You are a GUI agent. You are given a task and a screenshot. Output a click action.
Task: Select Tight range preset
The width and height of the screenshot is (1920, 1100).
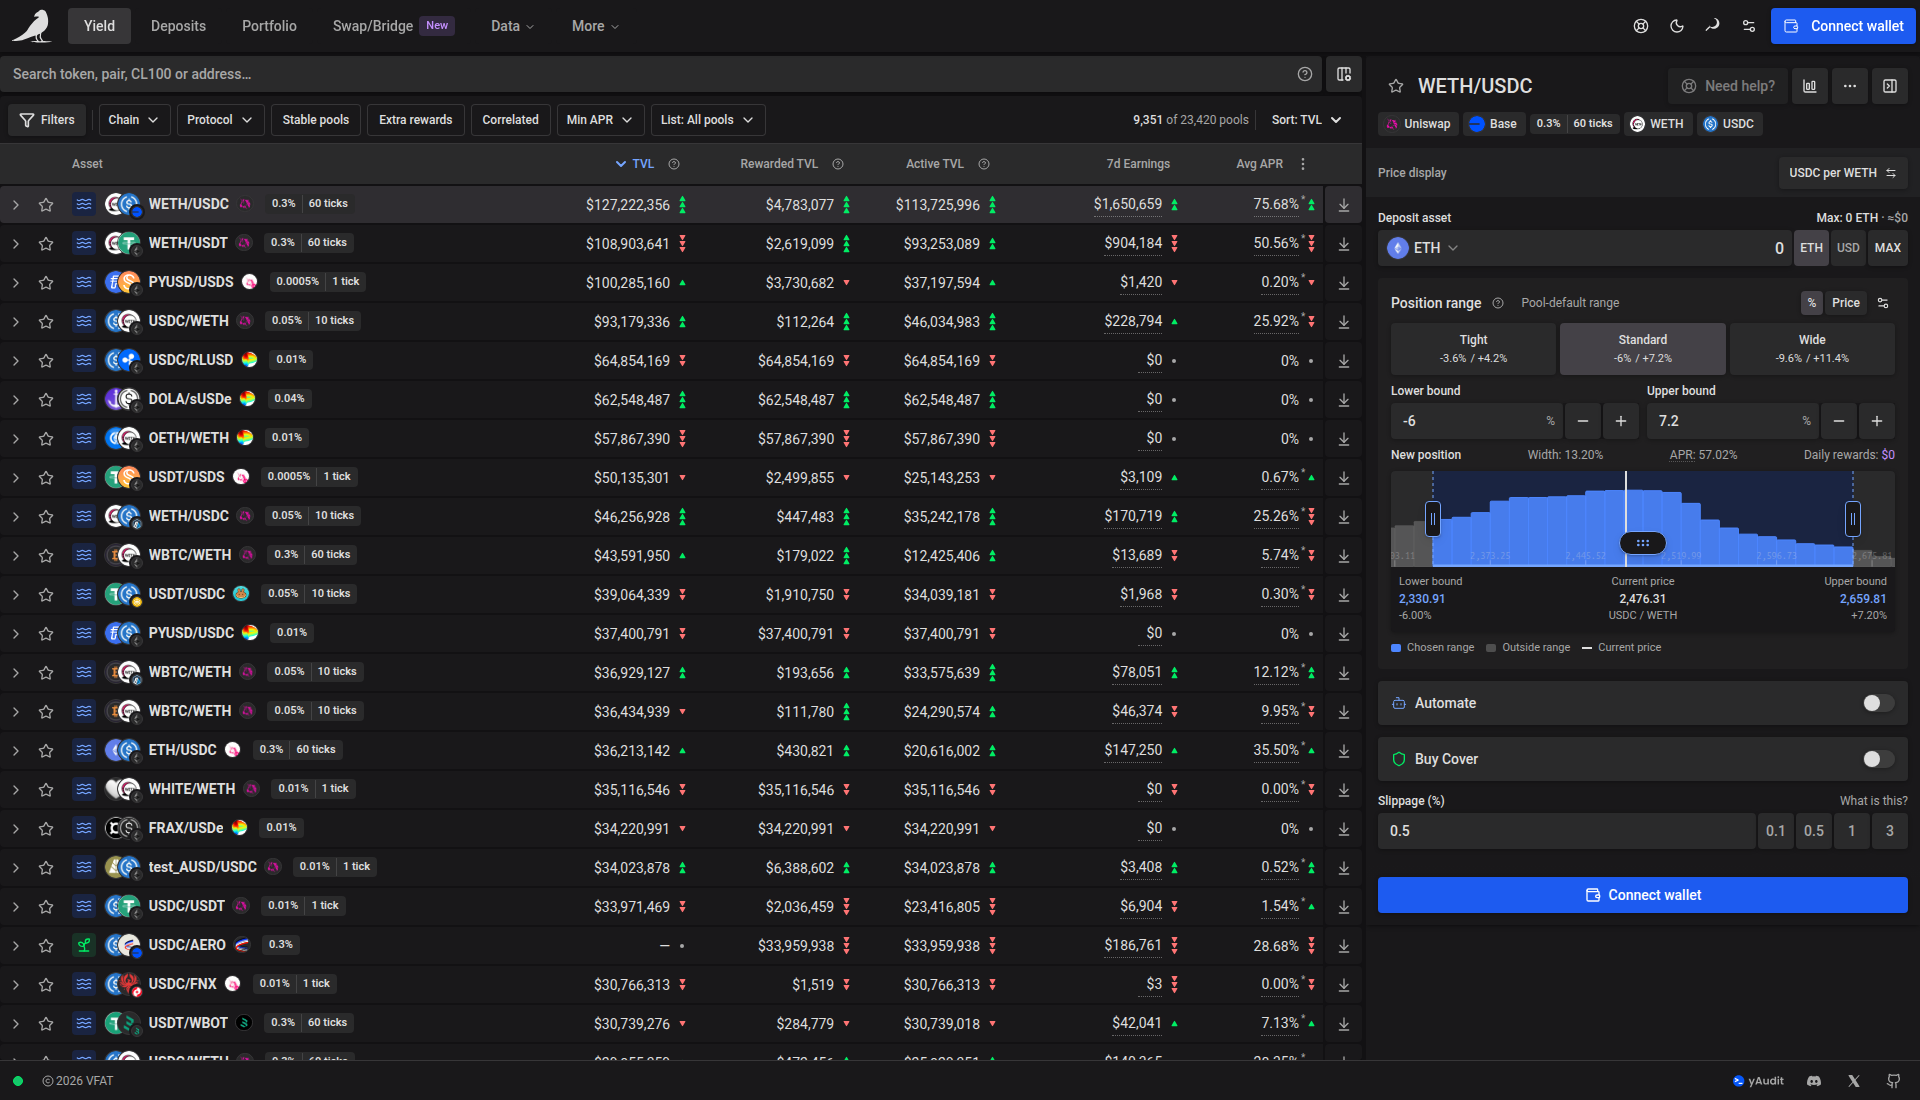tap(1473, 349)
